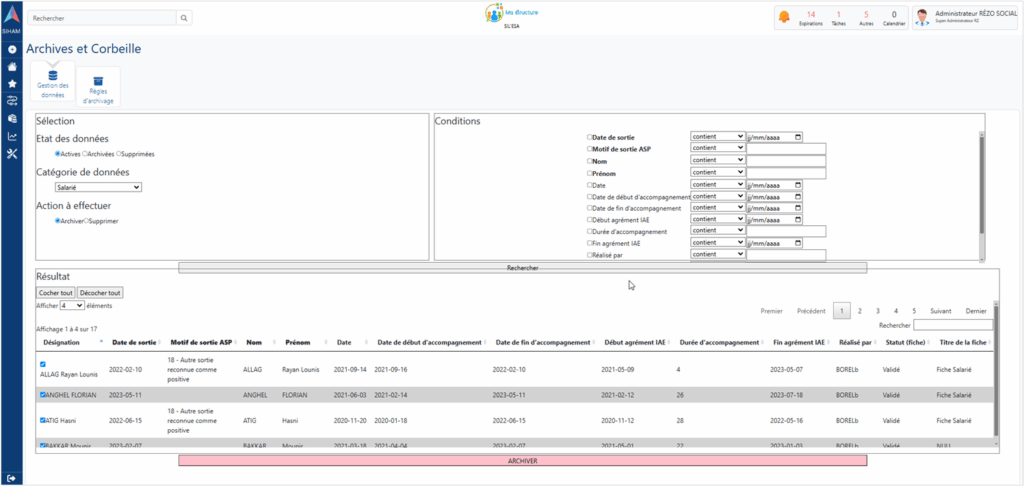Uncheck the ALLAG Rayan Lounis row checkbox
This screenshot has height=486, width=1024.
pyautogui.click(x=42, y=364)
